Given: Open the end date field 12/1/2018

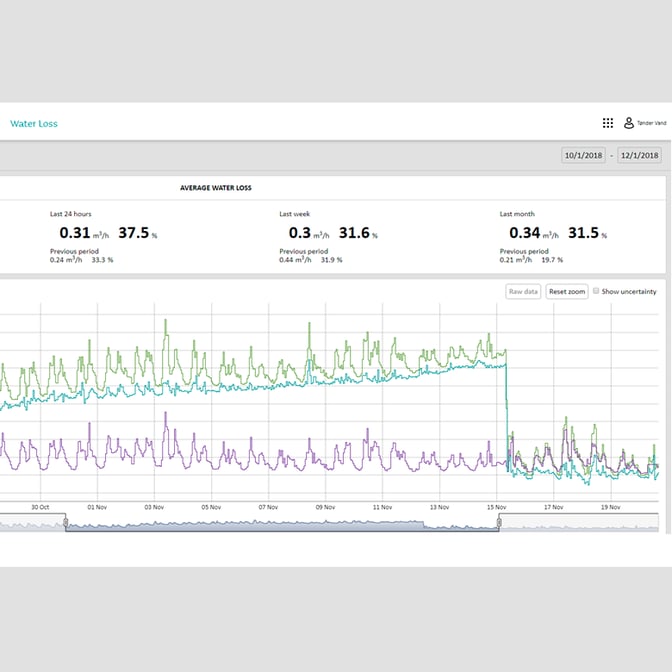Looking at the screenshot, I should tap(639, 155).
